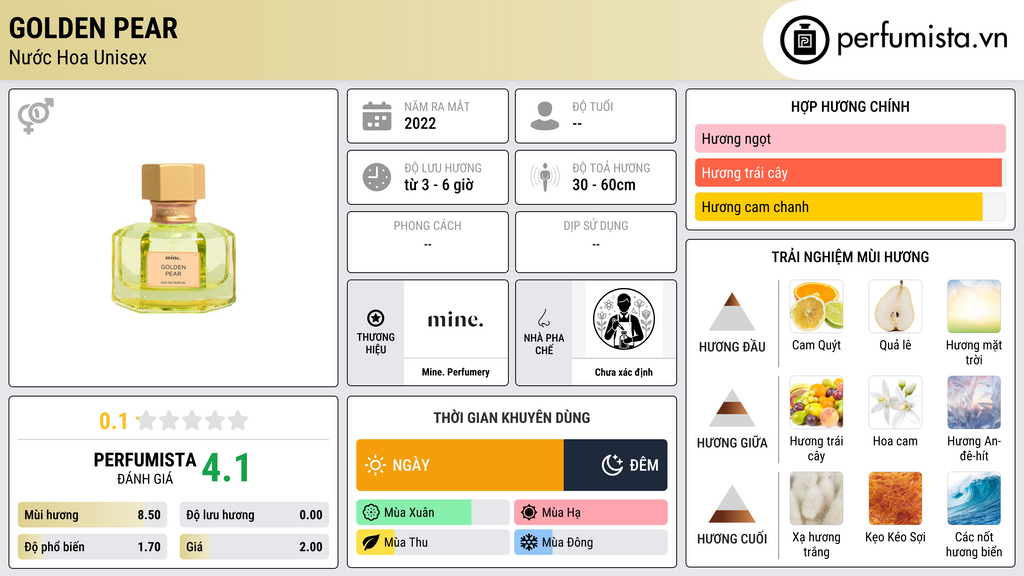Select the Hoa cam blossom note image
The height and width of the screenshot is (576, 1024).
[x=895, y=402]
